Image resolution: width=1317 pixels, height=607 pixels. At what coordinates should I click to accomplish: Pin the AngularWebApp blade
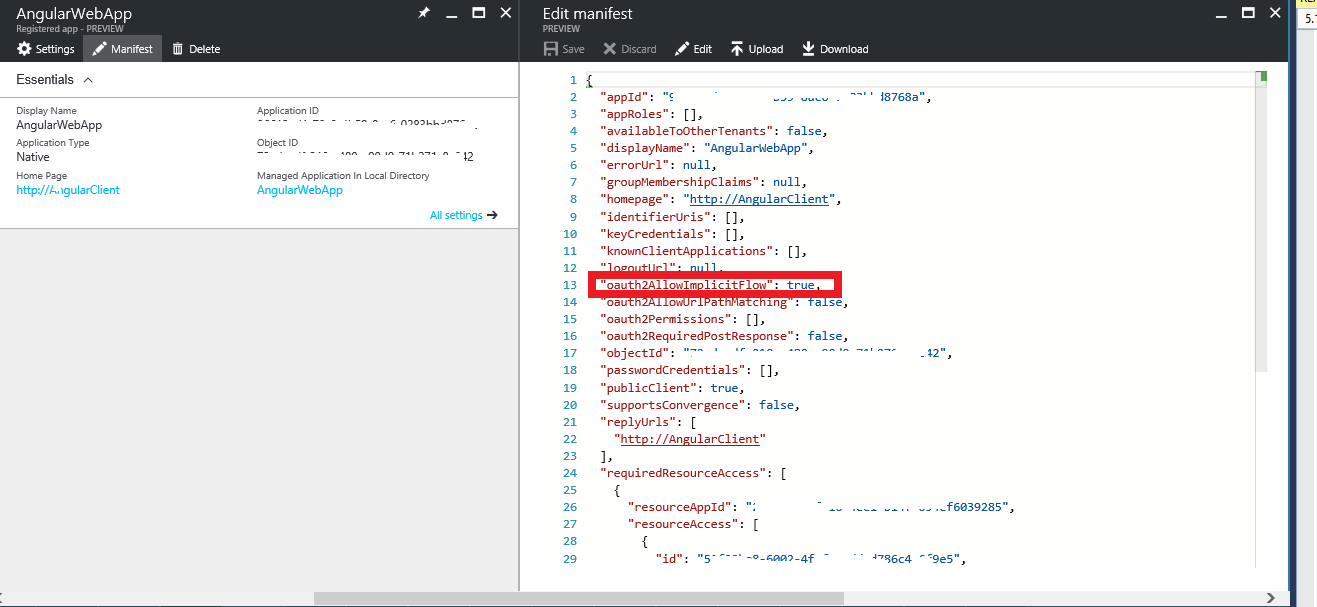point(424,13)
